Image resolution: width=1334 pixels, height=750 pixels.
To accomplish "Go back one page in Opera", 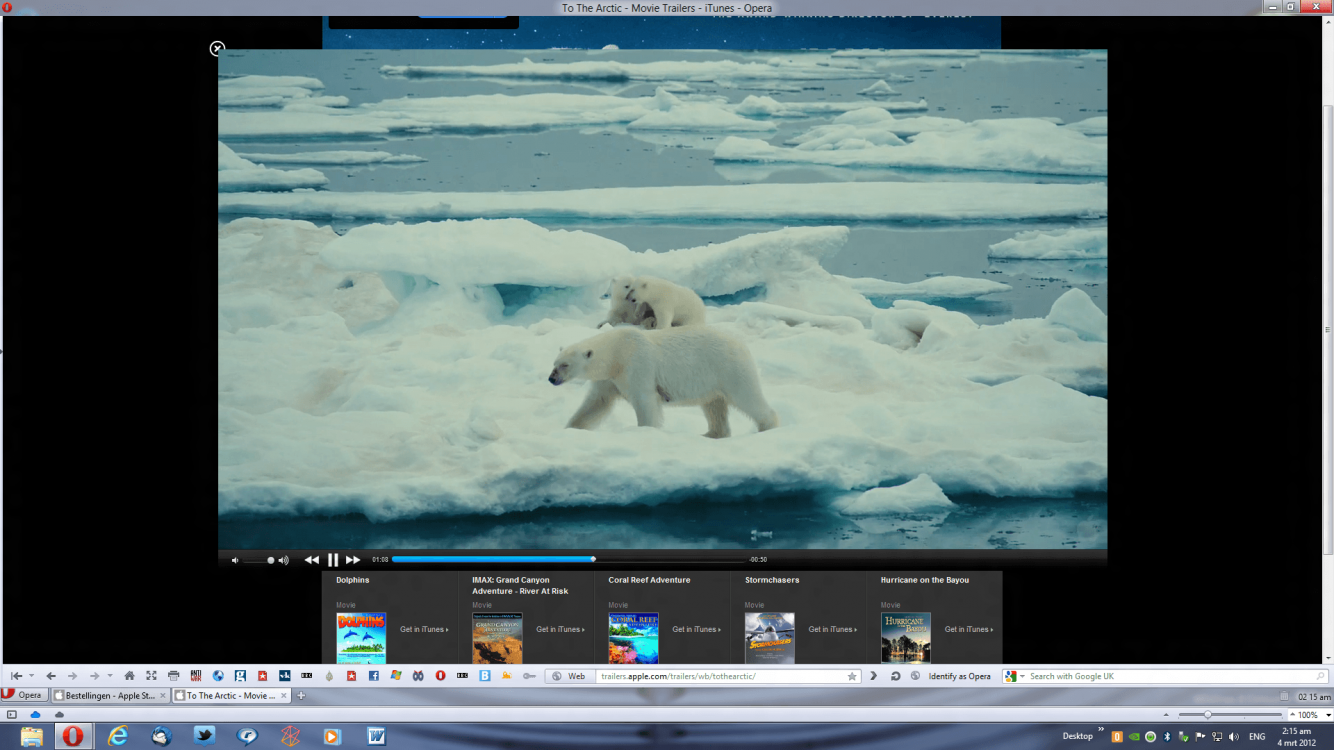I will [51, 676].
